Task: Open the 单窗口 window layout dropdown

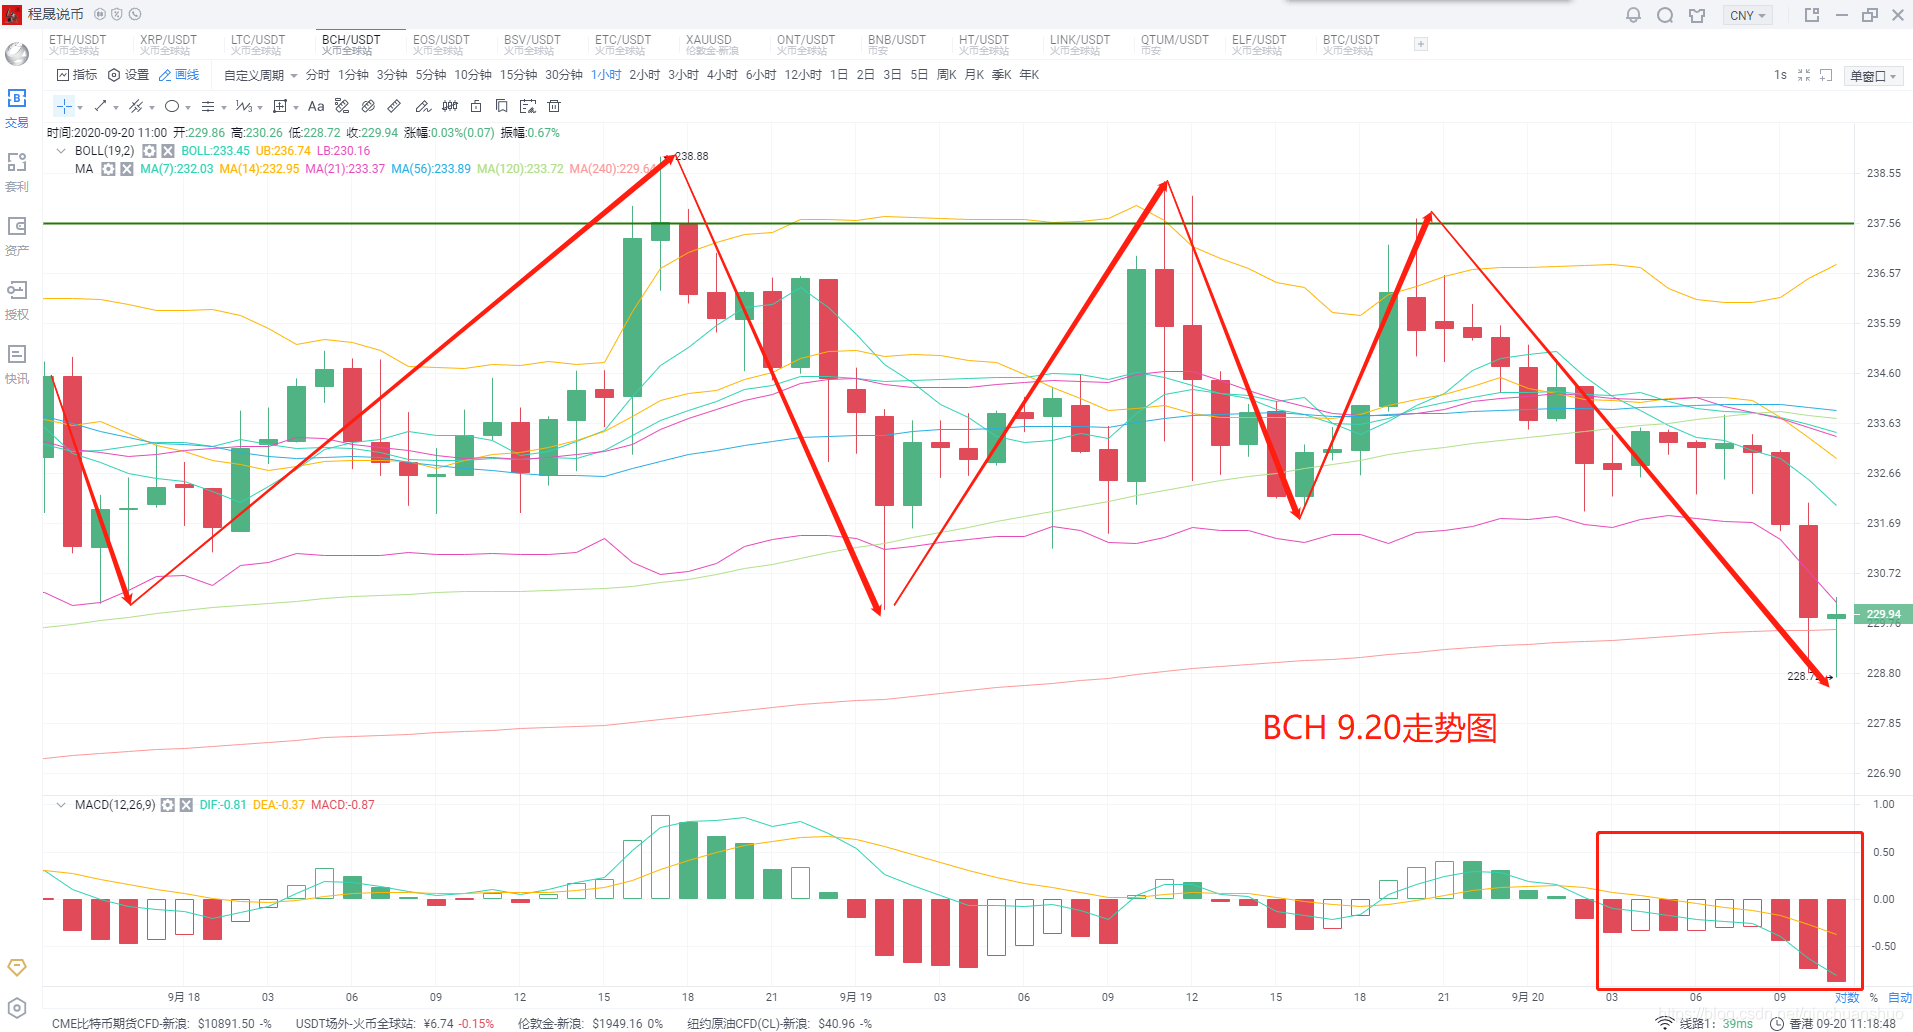Action: click(1872, 76)
